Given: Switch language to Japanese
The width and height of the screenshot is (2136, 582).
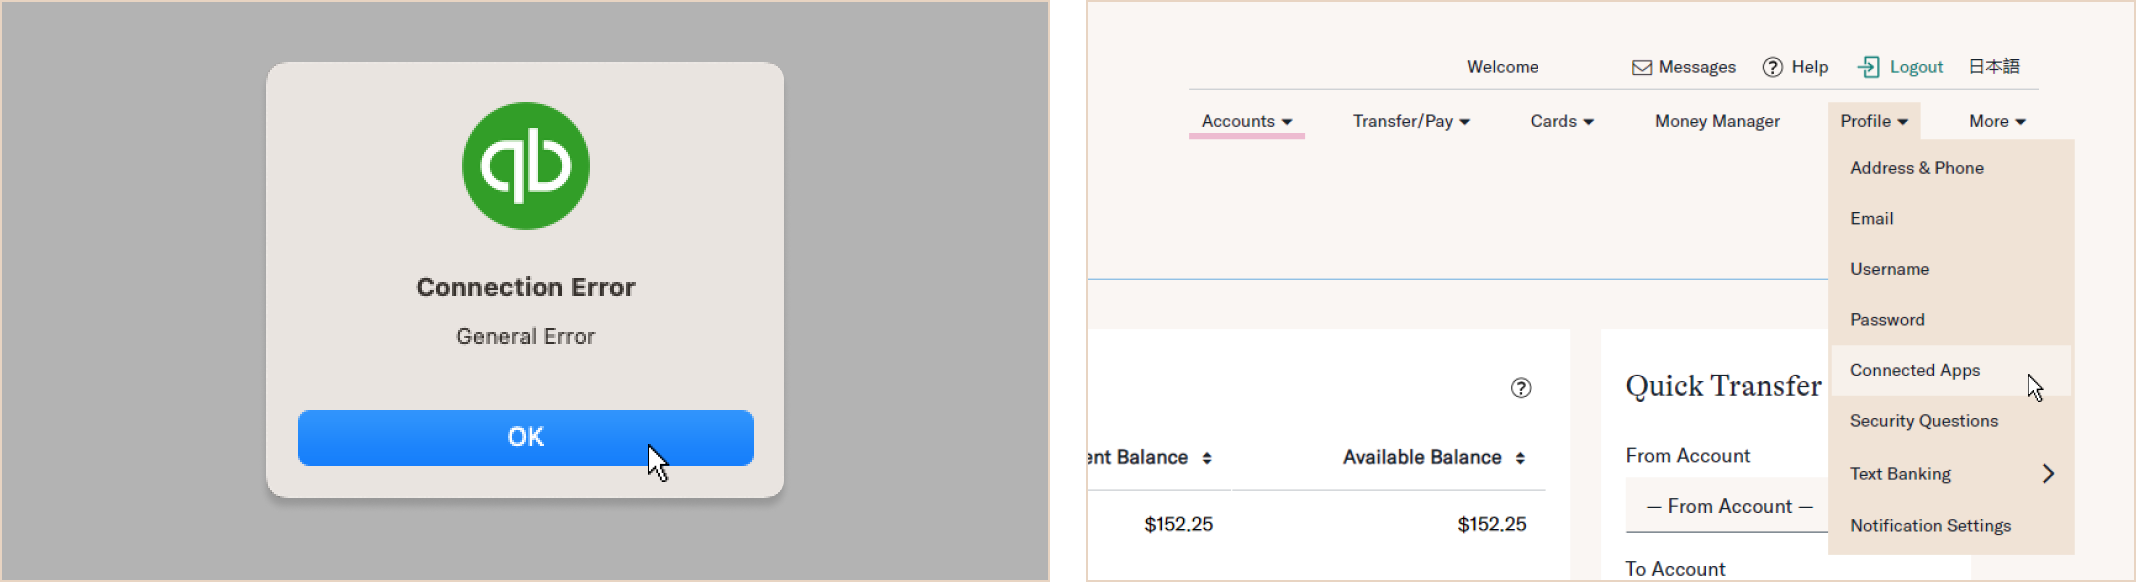Looking at the screenshot, I should click(1993, 67).
